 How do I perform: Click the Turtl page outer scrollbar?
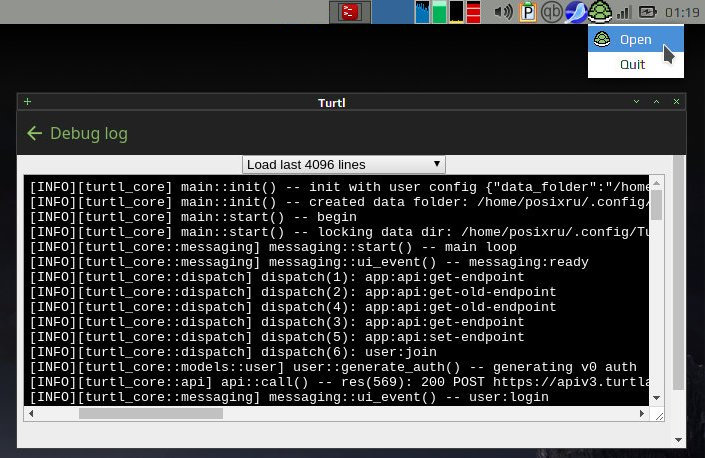tap(678, 273)
